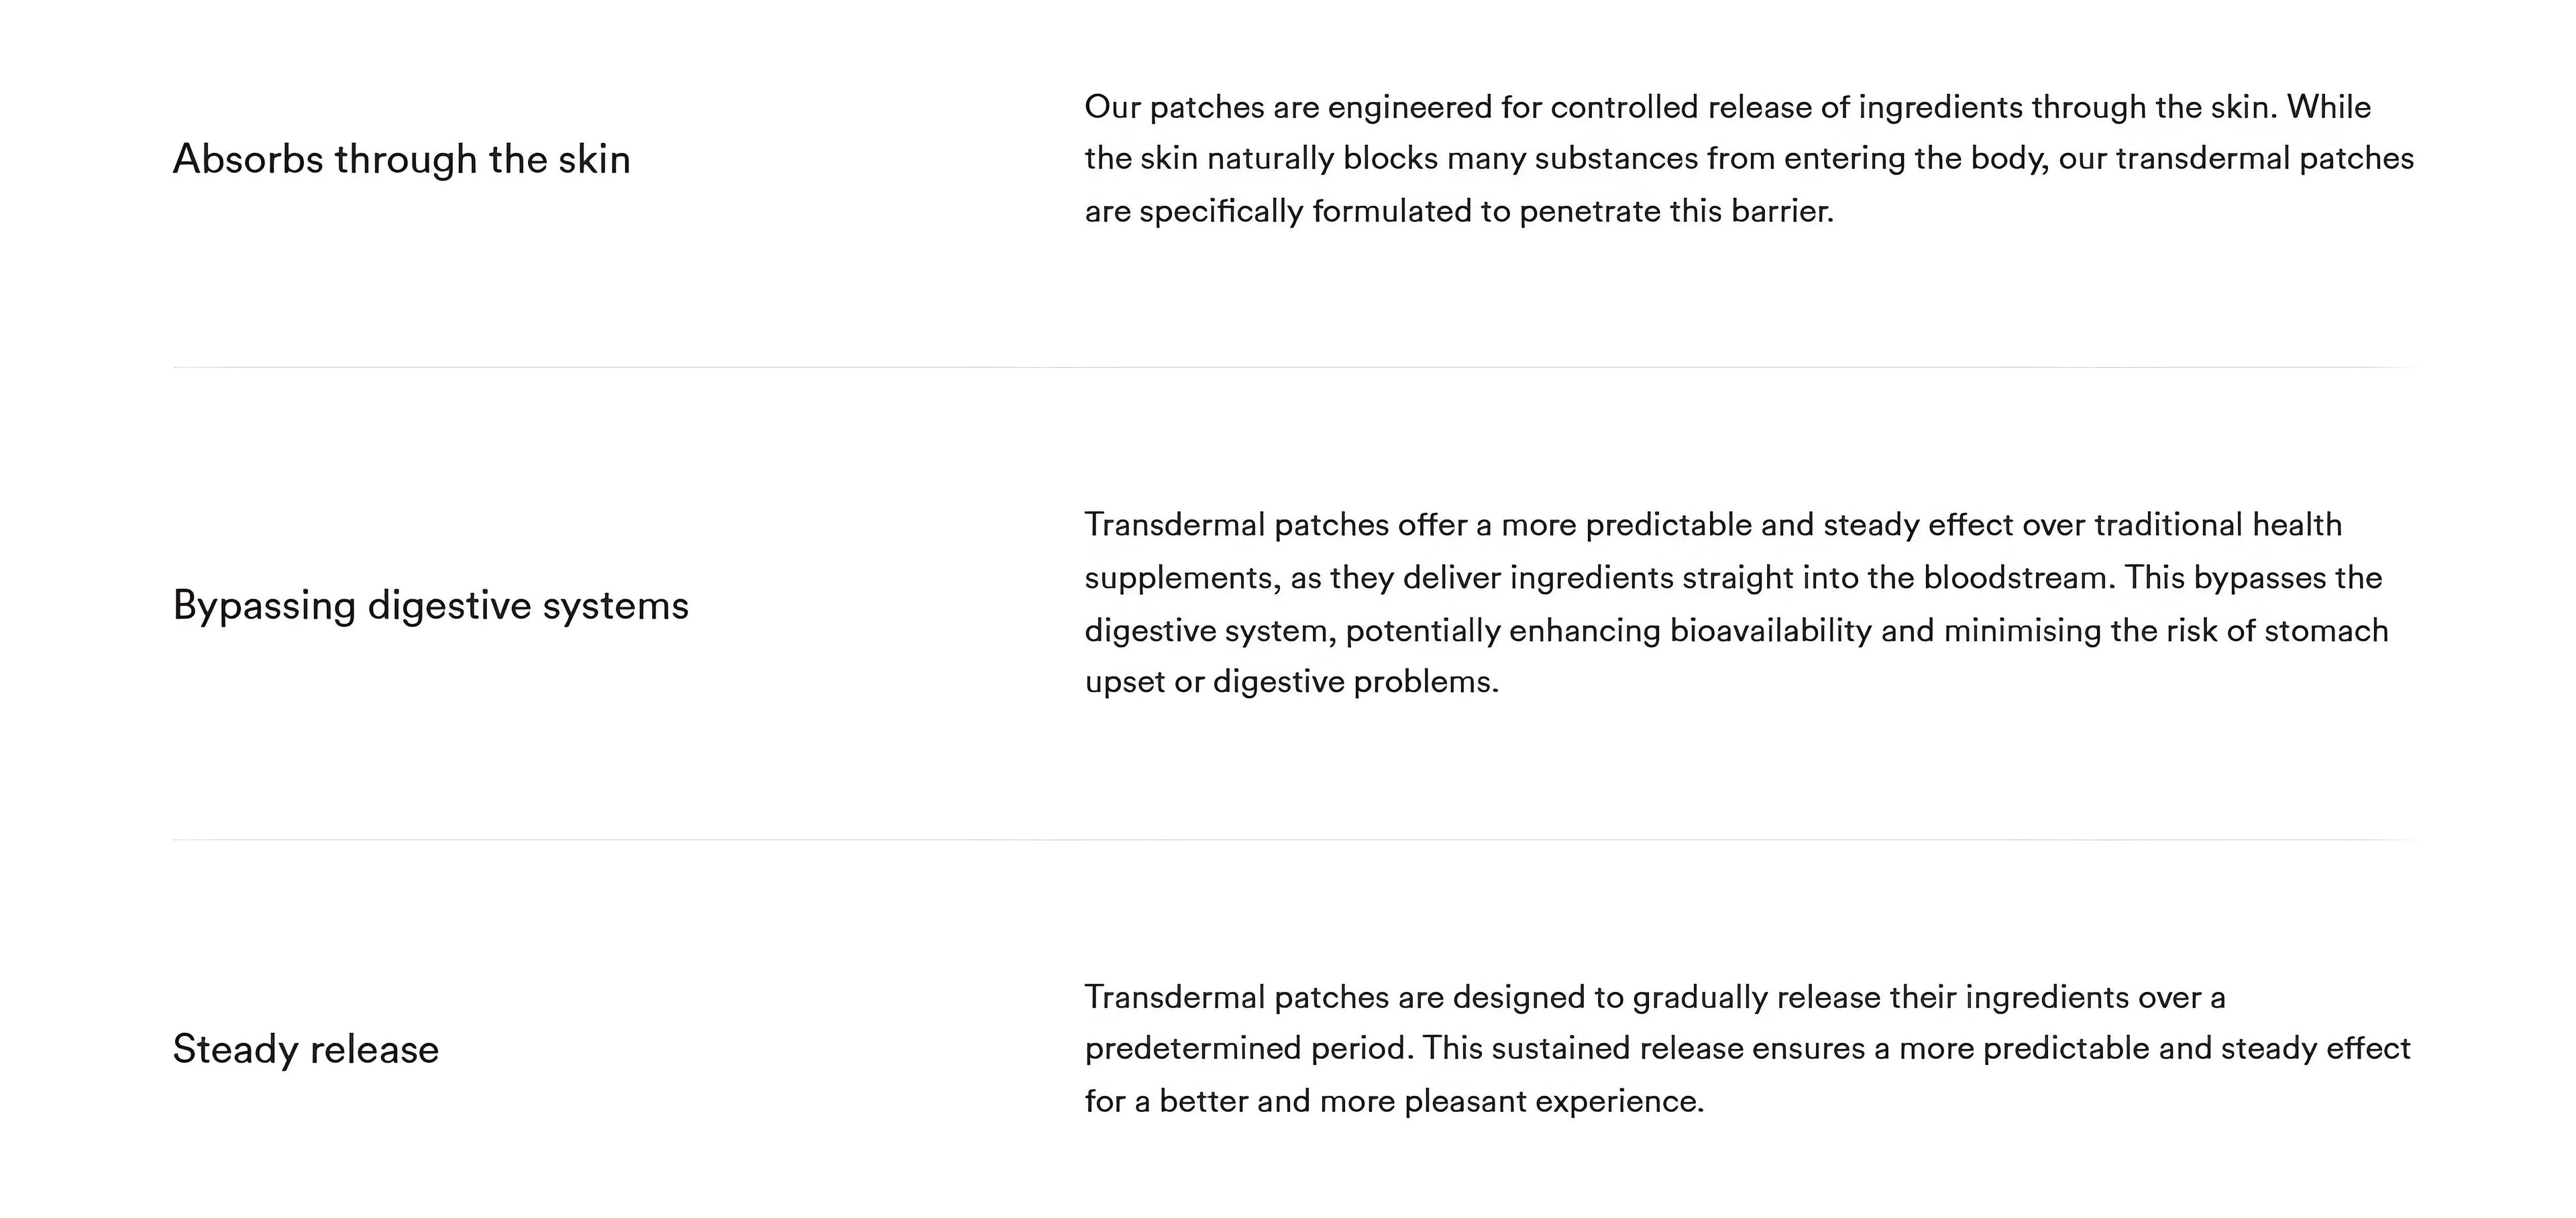Click the divider line above "Steady release" section
This screenshot has height=1218, width=2576.
click(x=1294, y=840)
